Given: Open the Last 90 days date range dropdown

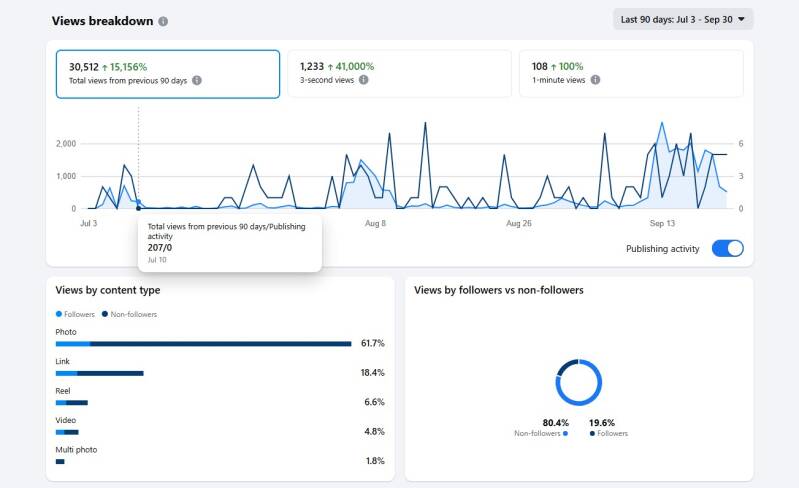Looking at the screenshot, I should pyautogui.click(x=683, y=19).
